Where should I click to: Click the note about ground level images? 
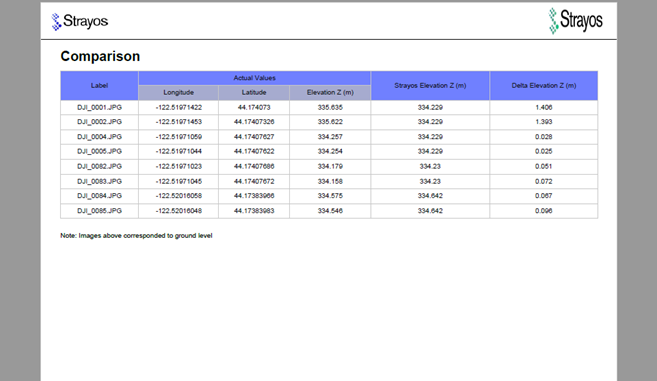(136, 236)
